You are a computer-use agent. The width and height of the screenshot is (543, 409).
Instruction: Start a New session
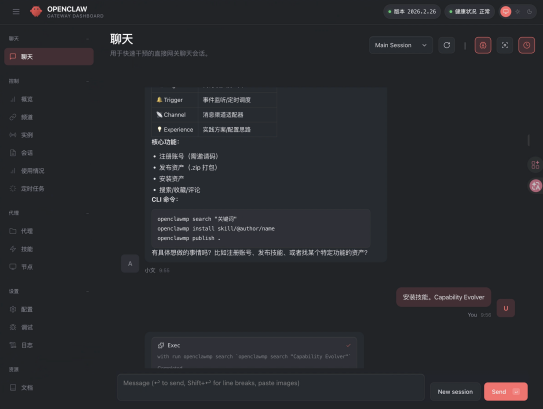click(x=455, y=392)
